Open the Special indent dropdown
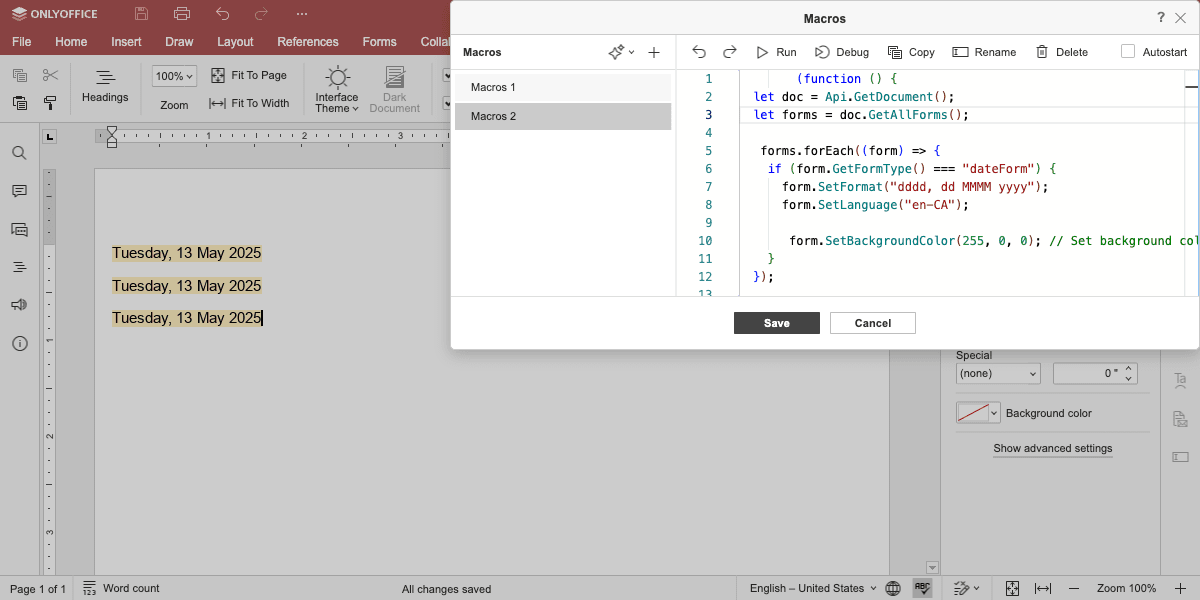The width and height of the screenshot is (1200, 600). tap(998, 373)
